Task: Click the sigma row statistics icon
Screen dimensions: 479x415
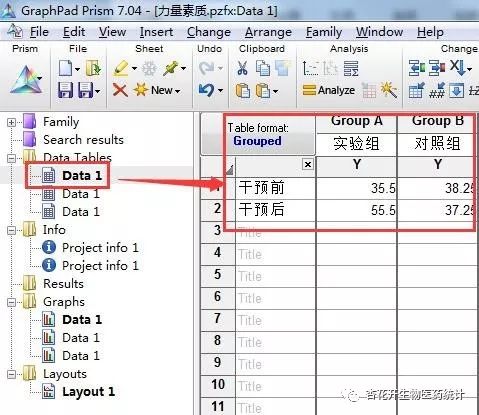Action: point(351,68)
